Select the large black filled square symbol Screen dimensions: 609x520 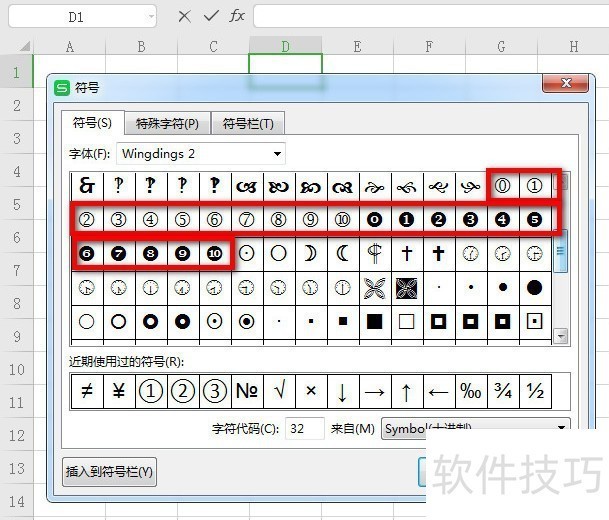point(374,322)
